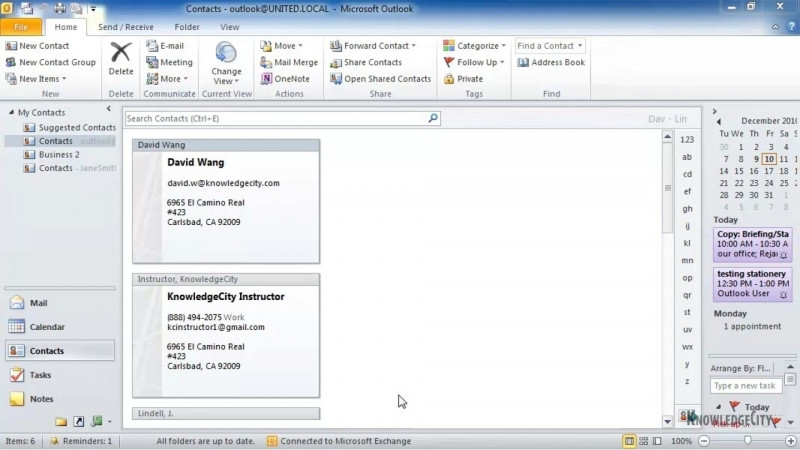Screen dimensions: 800x450
Task: Create a New Contact Group
Action: (51, 62)
